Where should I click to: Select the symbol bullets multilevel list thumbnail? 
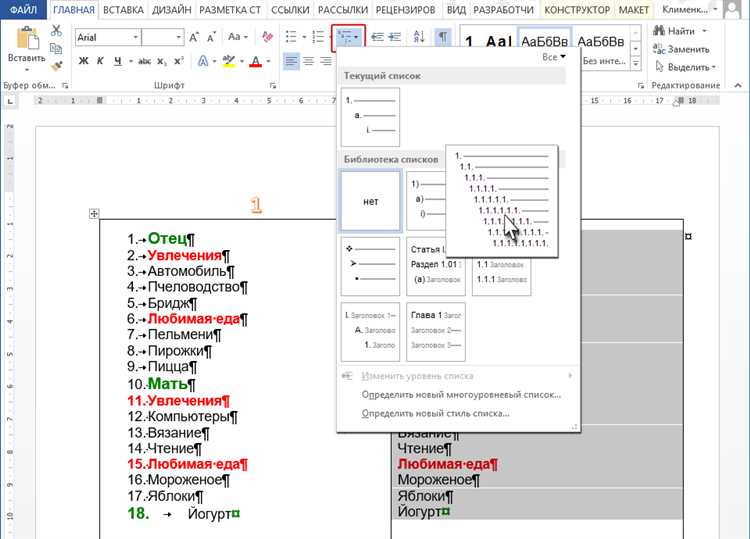pyautogui.click(x=370, y=266)
